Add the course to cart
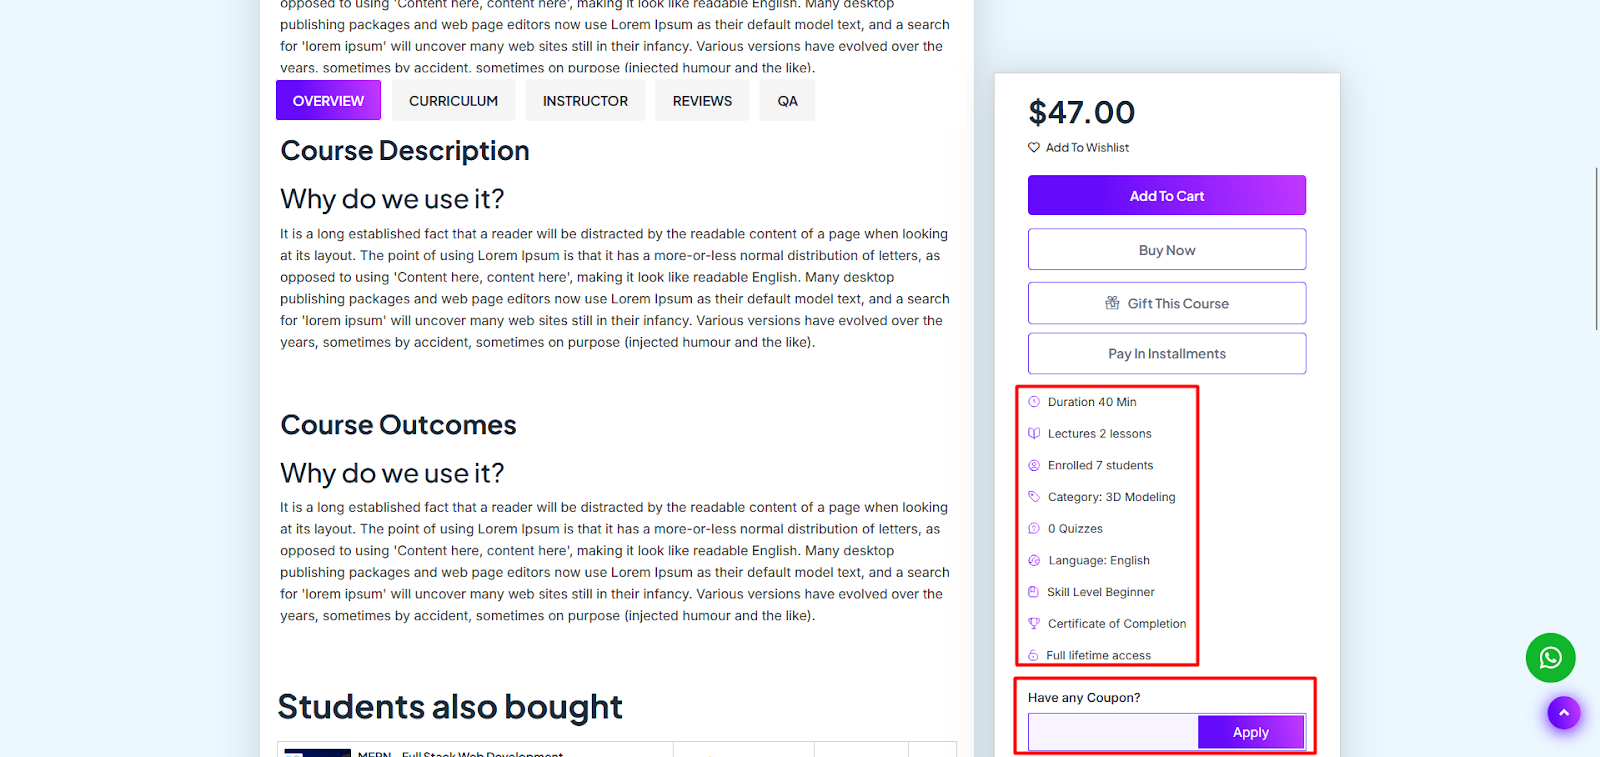The image size is (1600, 757). (x=1167, y=195)
